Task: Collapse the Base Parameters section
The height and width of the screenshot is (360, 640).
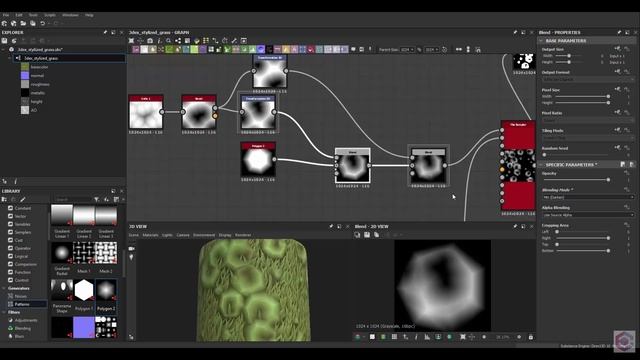Action: [541, 41]
